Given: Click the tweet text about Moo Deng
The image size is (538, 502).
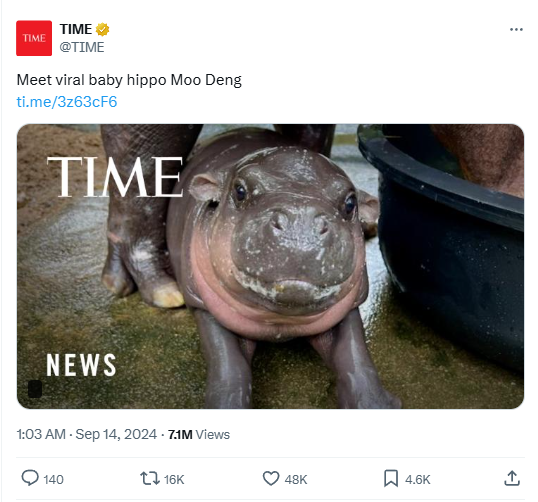Looking at the screenshot, I should 129,80.
